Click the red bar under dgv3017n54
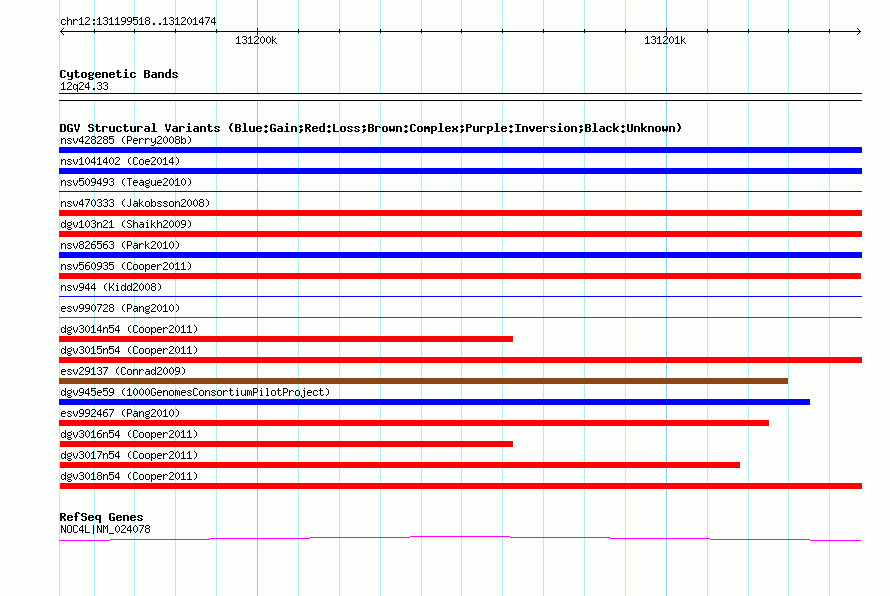Screen dimensions: 890x596 coord(400,465)
